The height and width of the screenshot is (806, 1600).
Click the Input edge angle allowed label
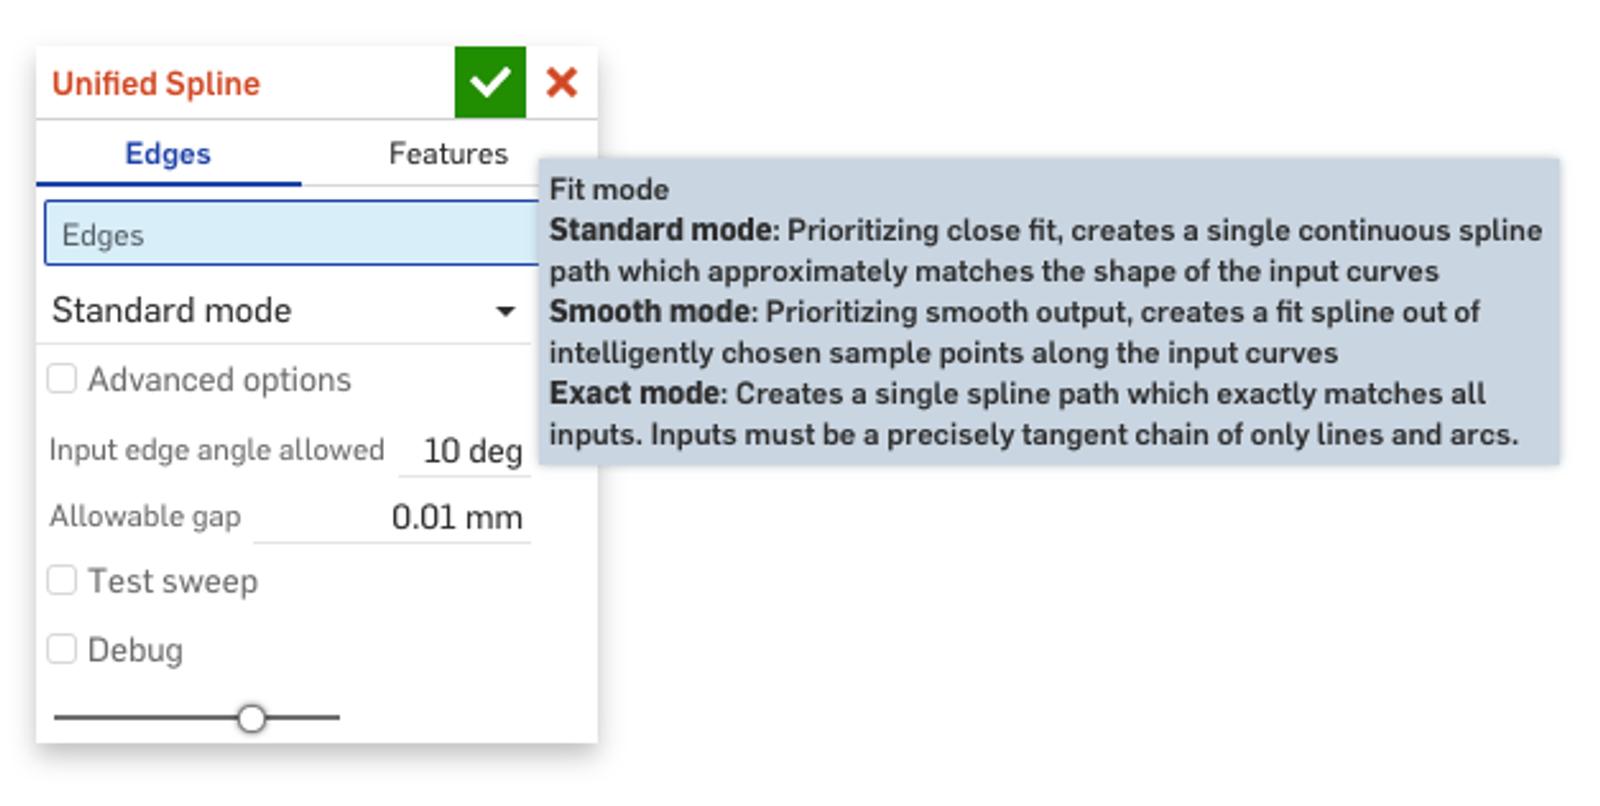[216, 450]
